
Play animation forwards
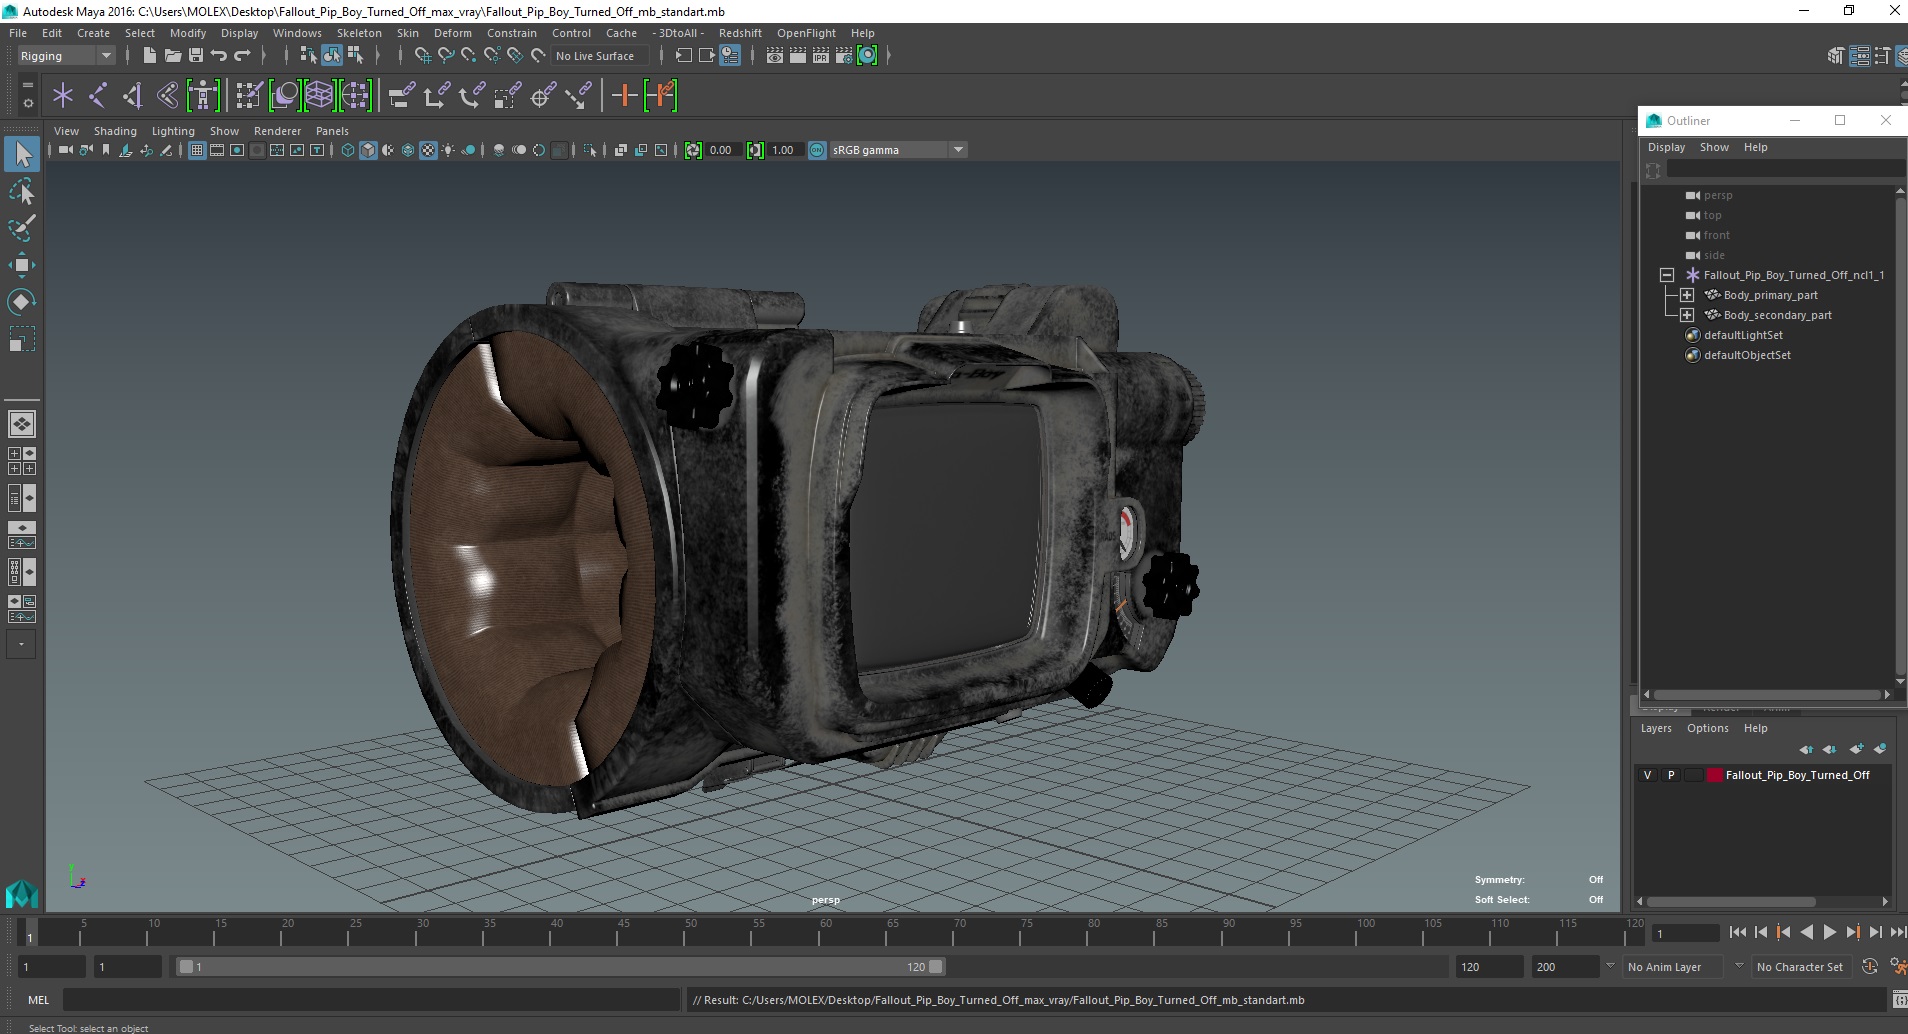point(1829,932)
